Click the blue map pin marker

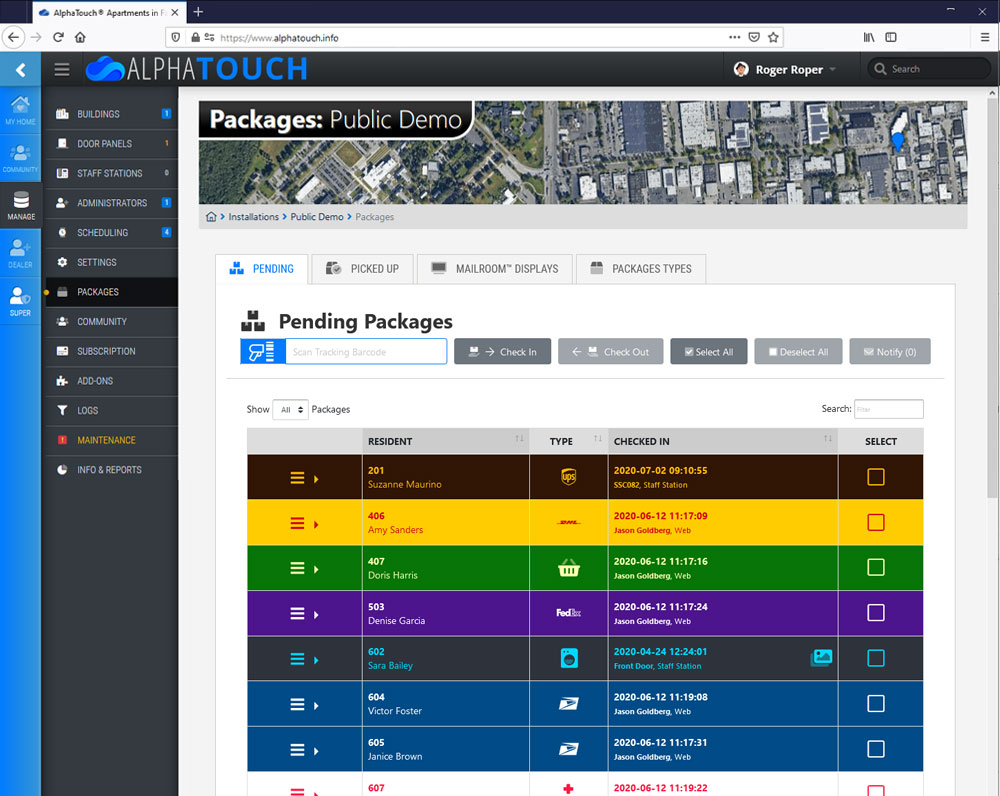pos(897,142)
